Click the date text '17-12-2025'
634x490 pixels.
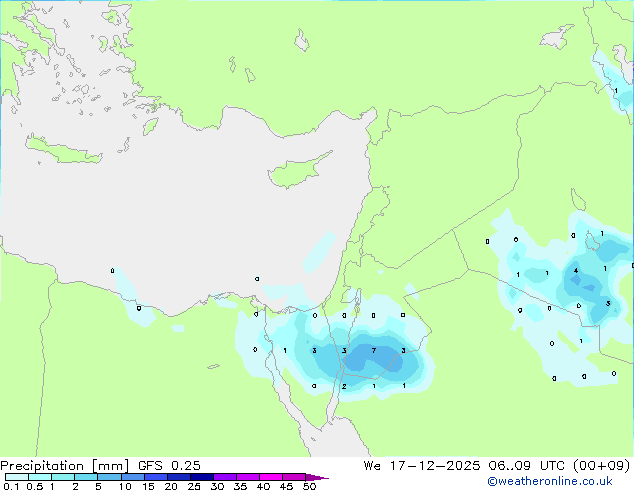click(x=435, y=466)
